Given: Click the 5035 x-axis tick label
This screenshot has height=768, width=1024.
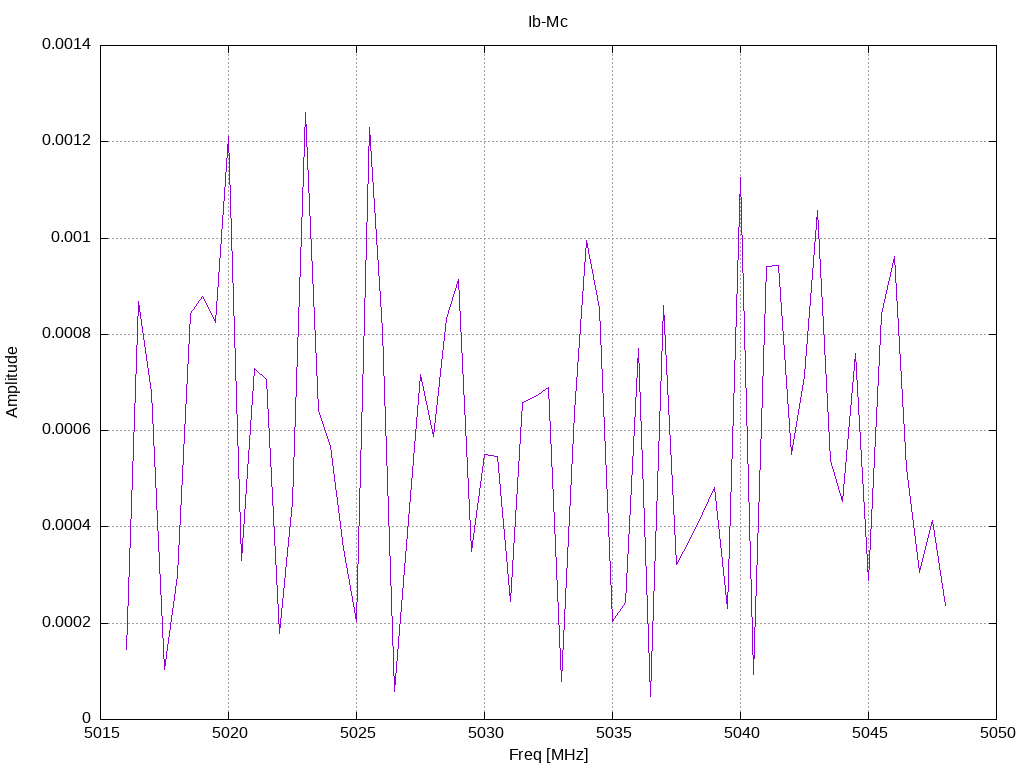Looking at the screenshot, I should (x=614, y=733).
